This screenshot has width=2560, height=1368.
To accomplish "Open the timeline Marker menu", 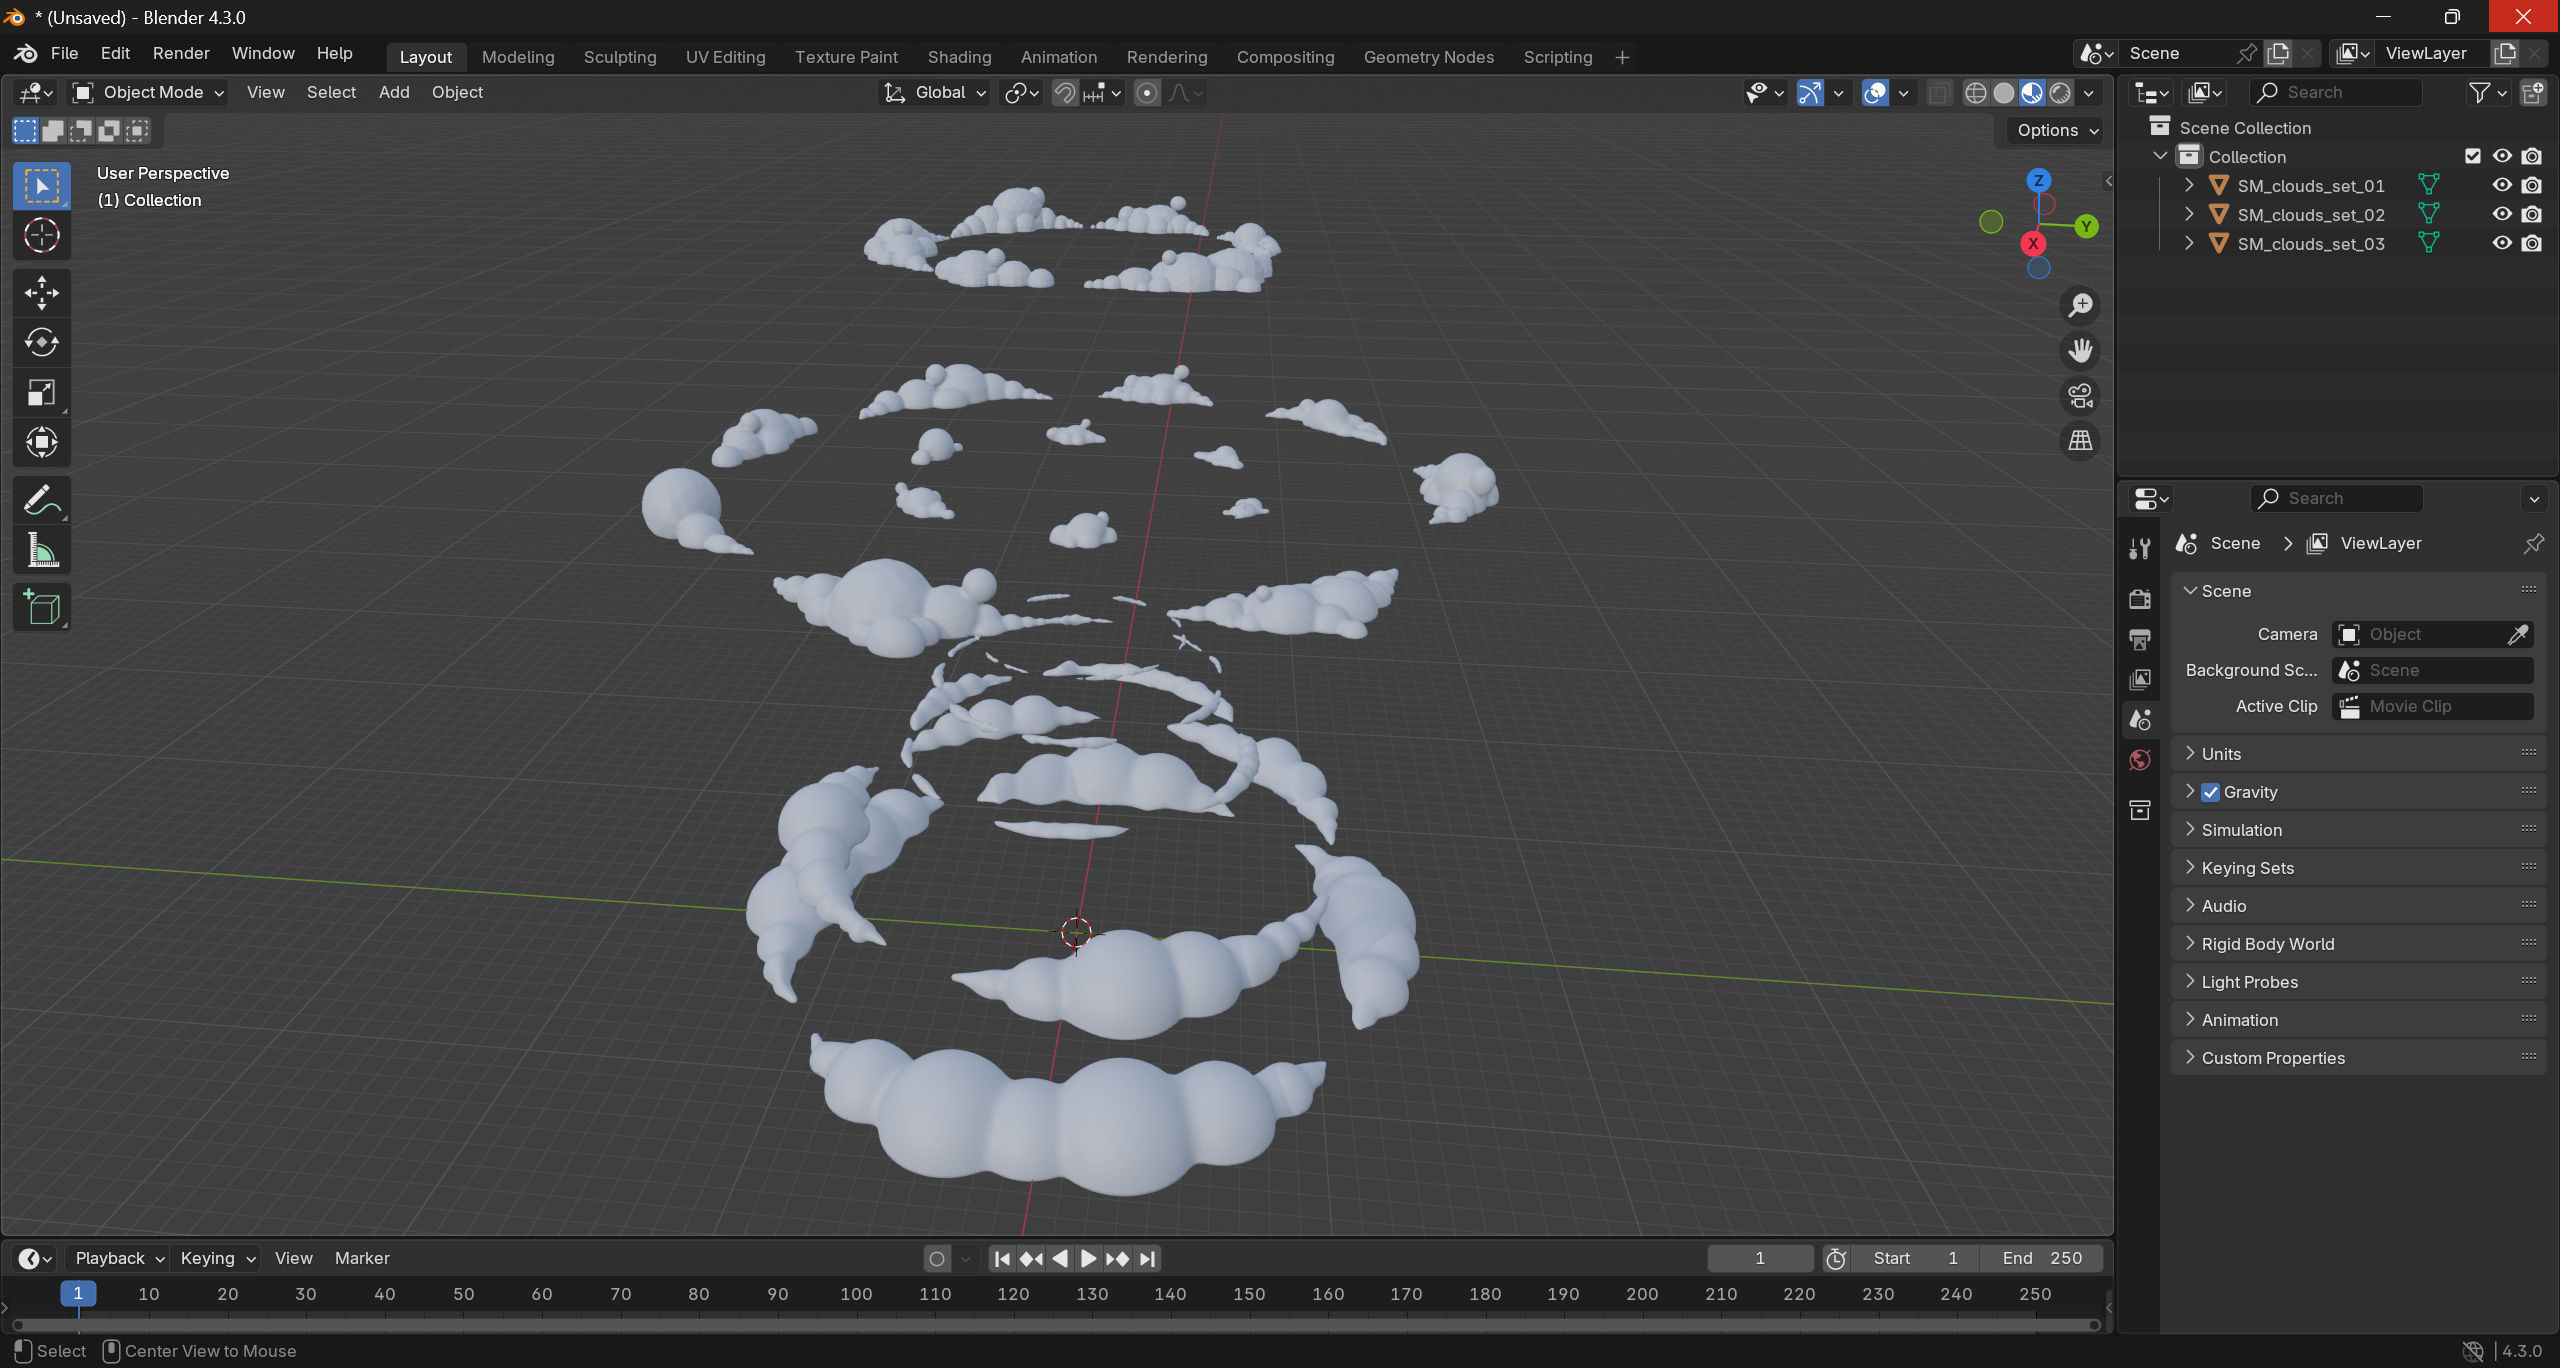I will 362,1259.
